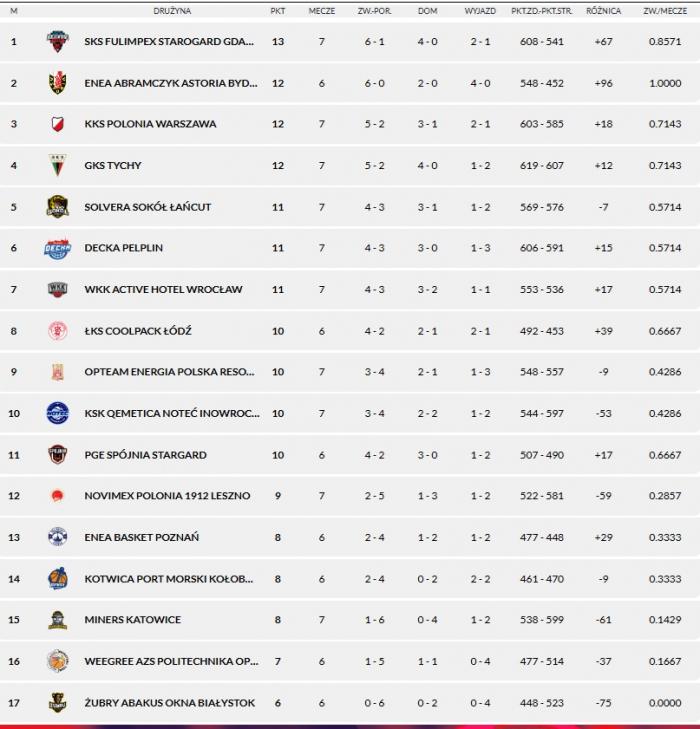Click the GKS Tychy team crest
The width and height of the screenshot is (700, 729).
point(58,165)
